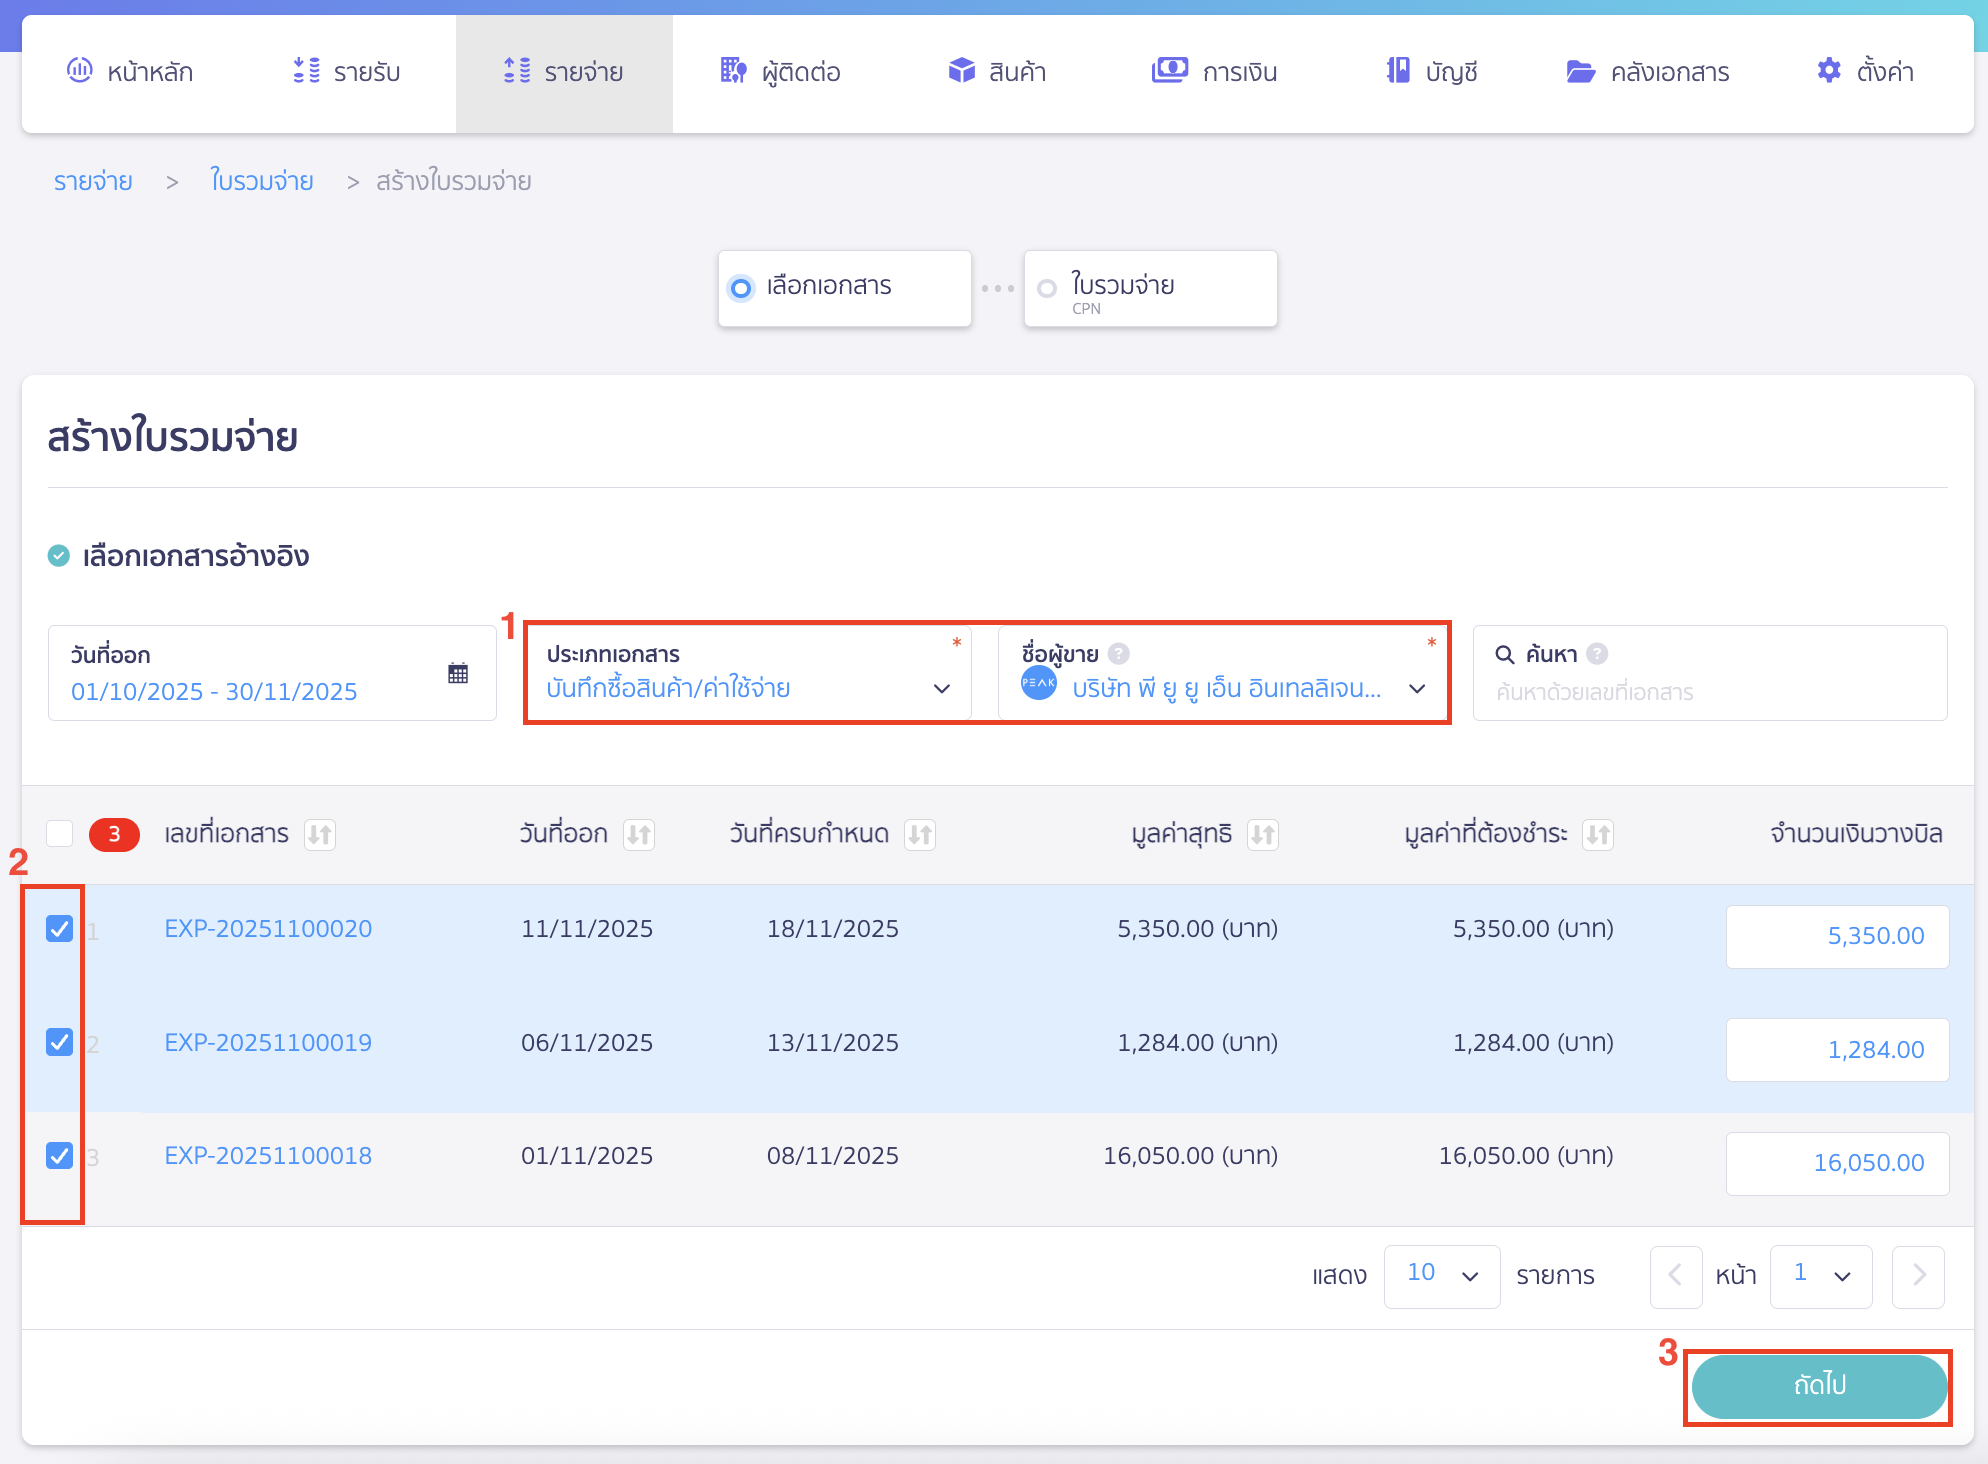
Task: Select the เลือกเอกสาร step radio button
Action: pyautogui.click(x=740, y=288)
